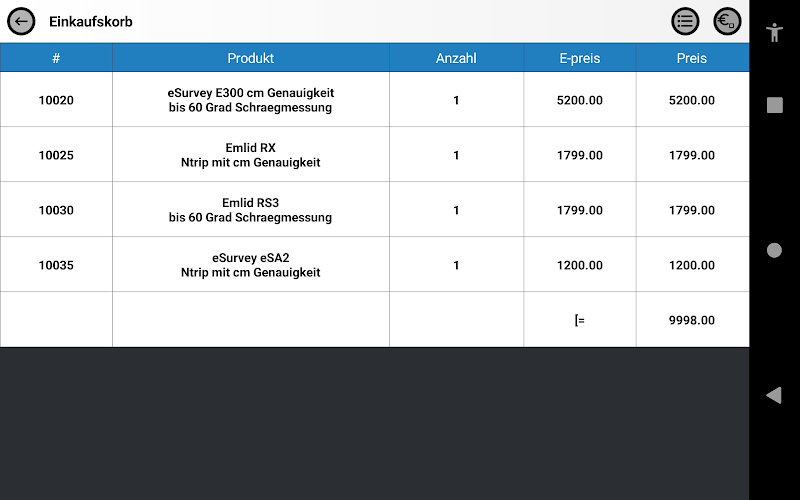
Task: Open the list view icon in header
Action: [x=685, y=21]
